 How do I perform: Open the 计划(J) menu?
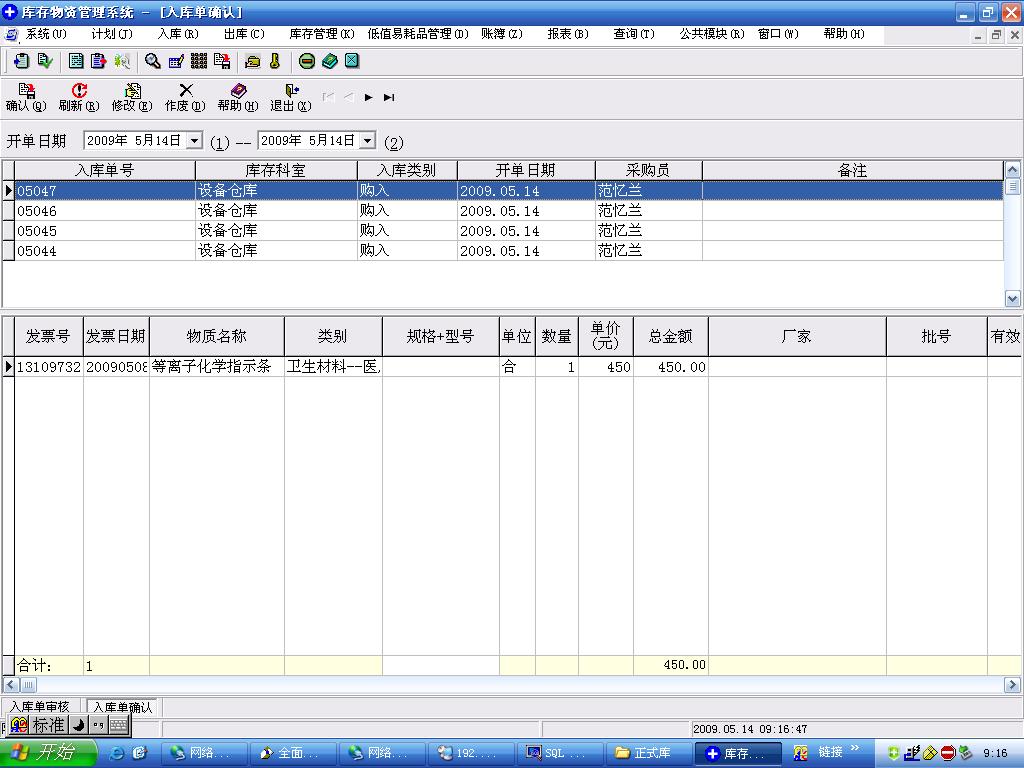coord(112,34)
